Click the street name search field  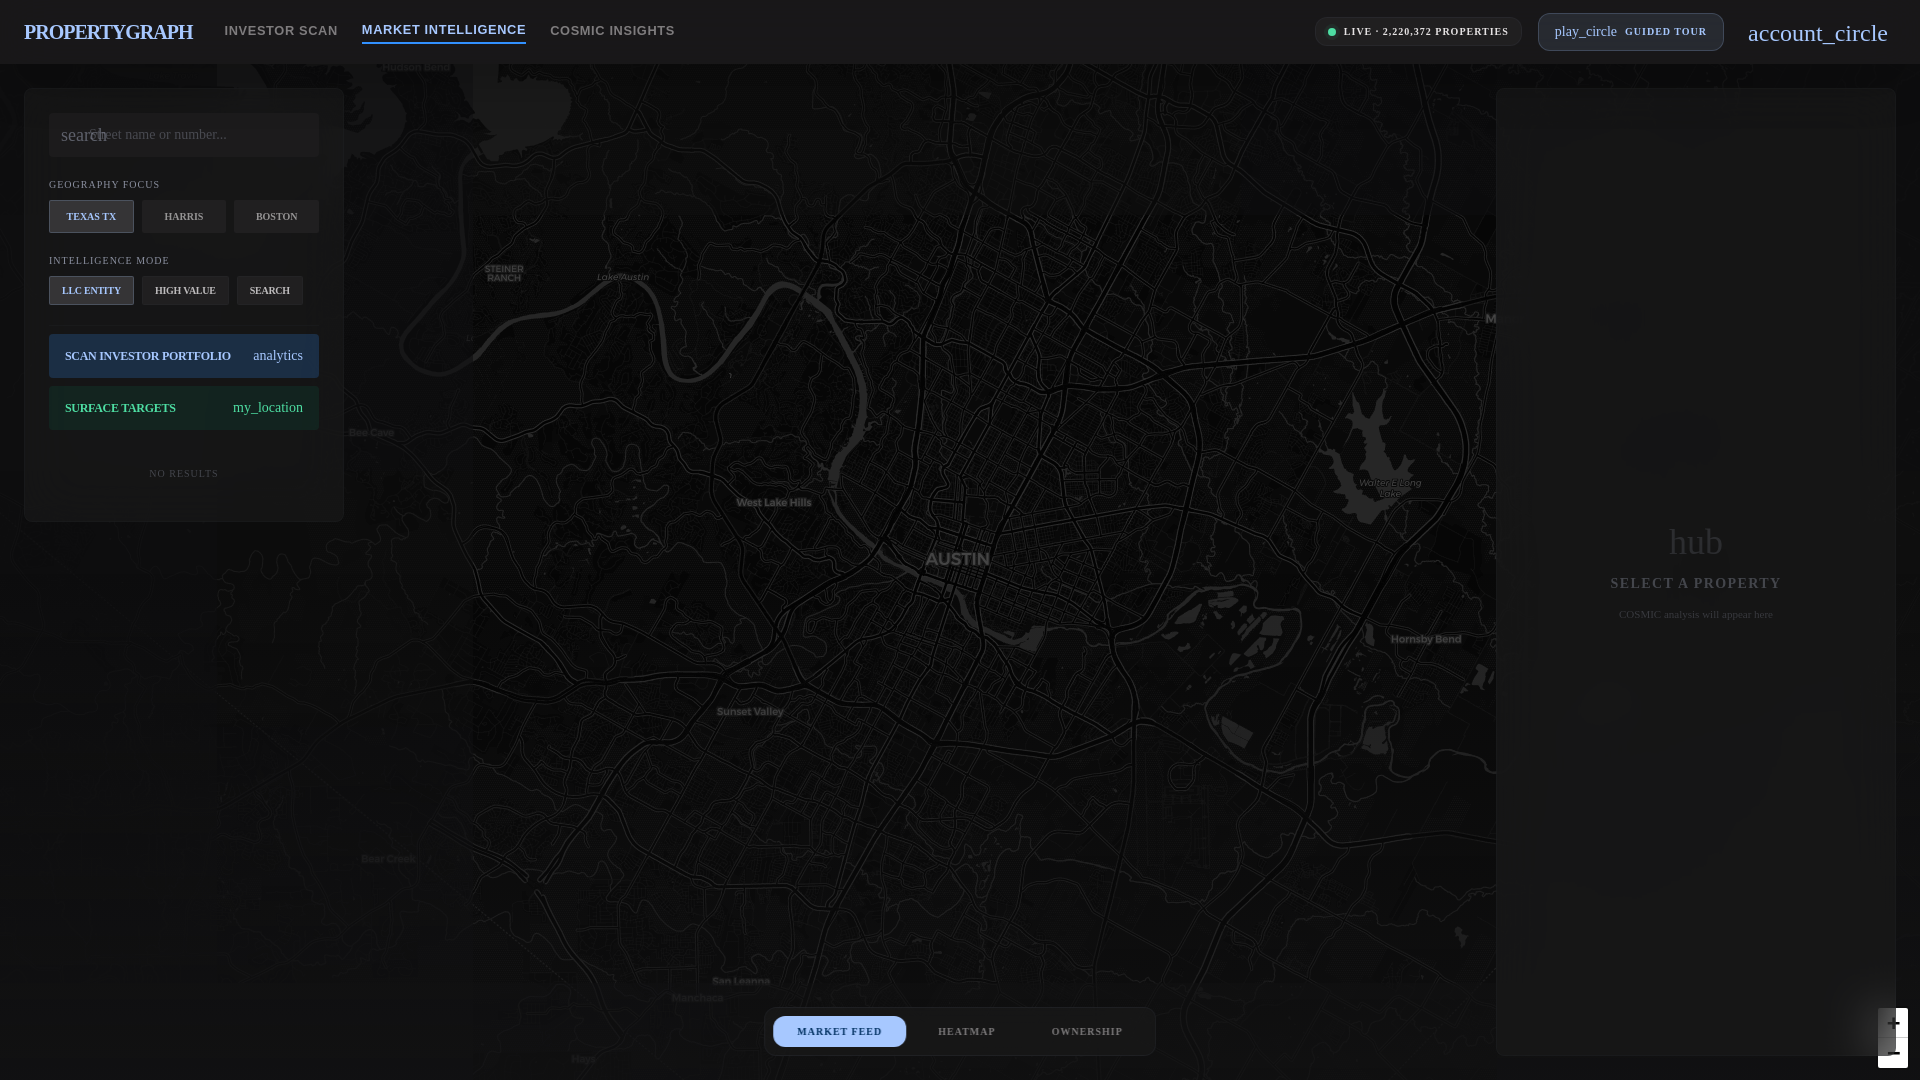click(184, 135)
